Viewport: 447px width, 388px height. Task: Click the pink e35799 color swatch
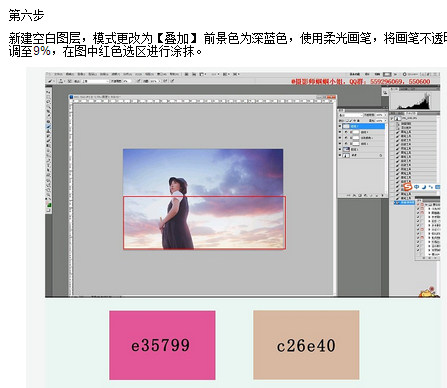click(x=162, y=345)
